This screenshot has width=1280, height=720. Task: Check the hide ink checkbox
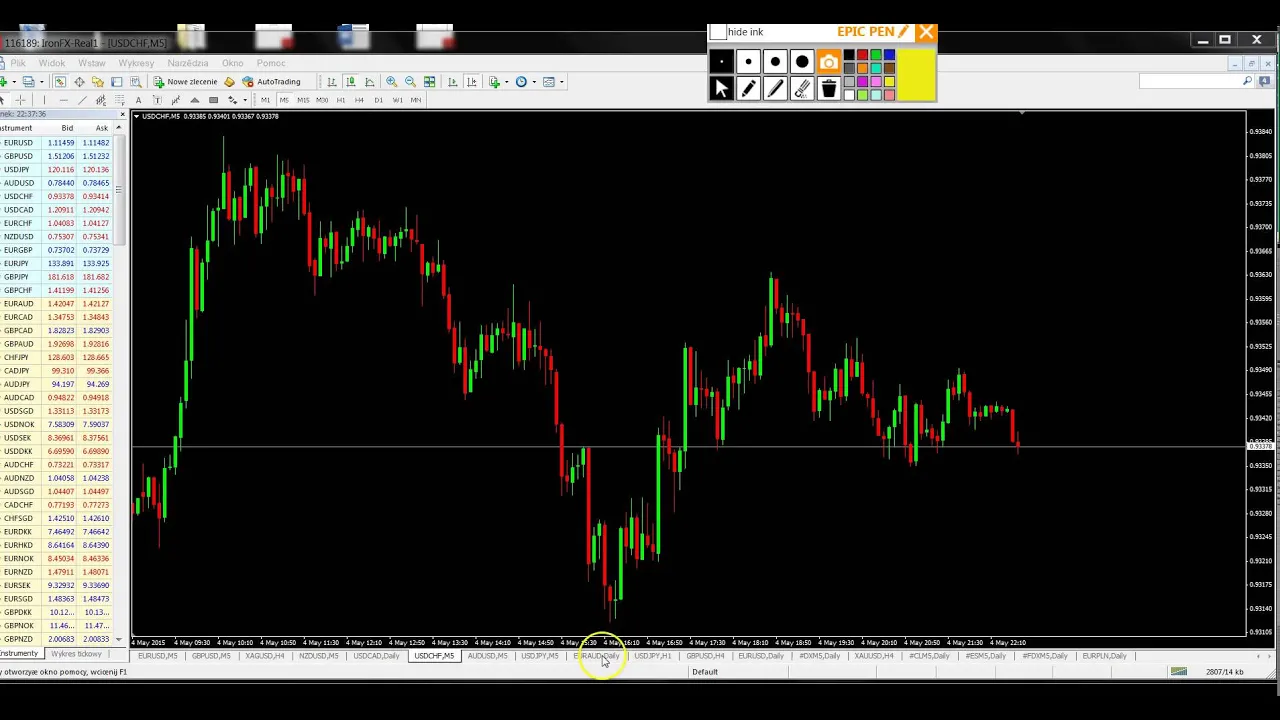pyautogui.click(x=718, y=32)
